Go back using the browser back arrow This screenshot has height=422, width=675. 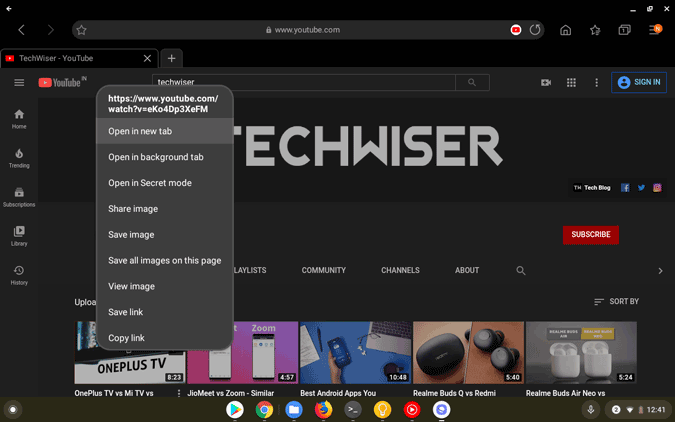[x=21, y=30]
